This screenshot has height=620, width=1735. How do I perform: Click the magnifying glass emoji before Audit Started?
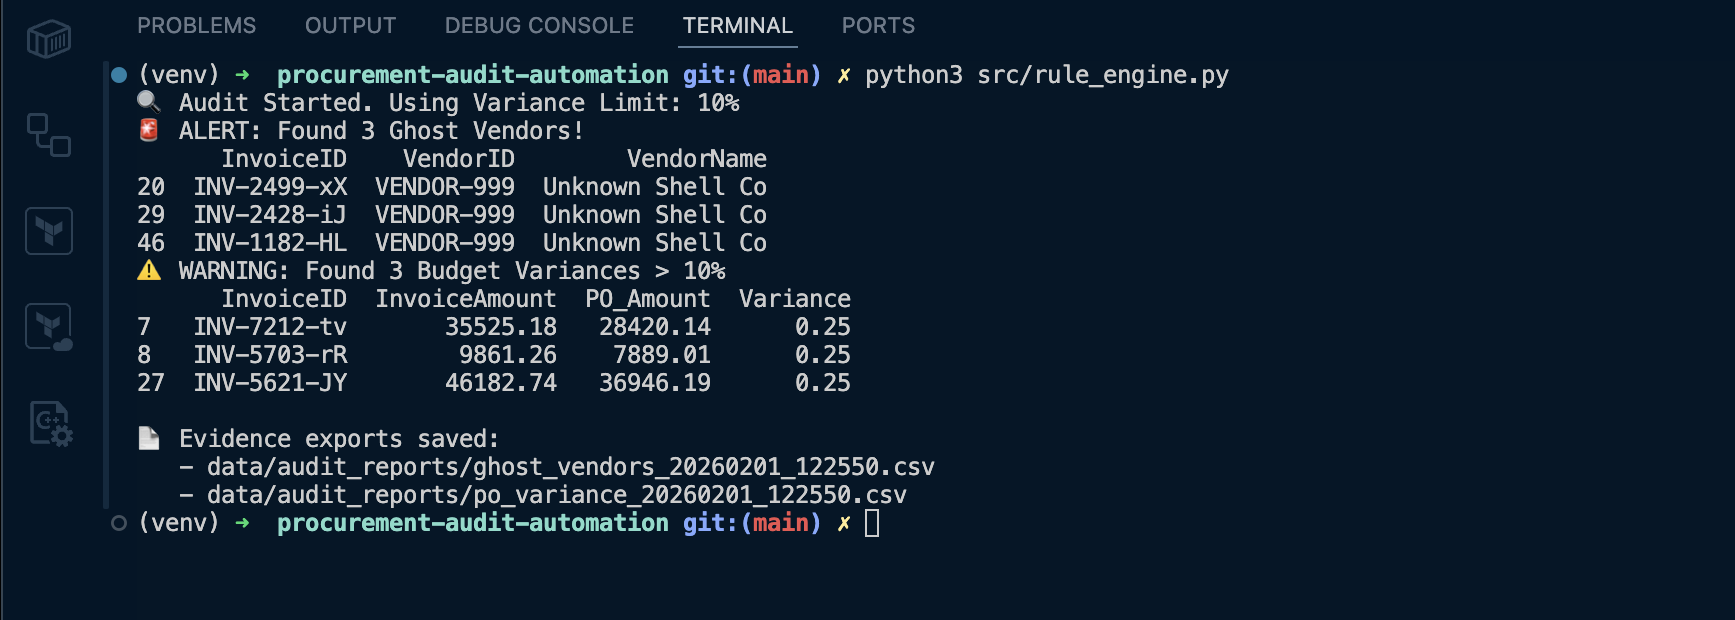149,102
